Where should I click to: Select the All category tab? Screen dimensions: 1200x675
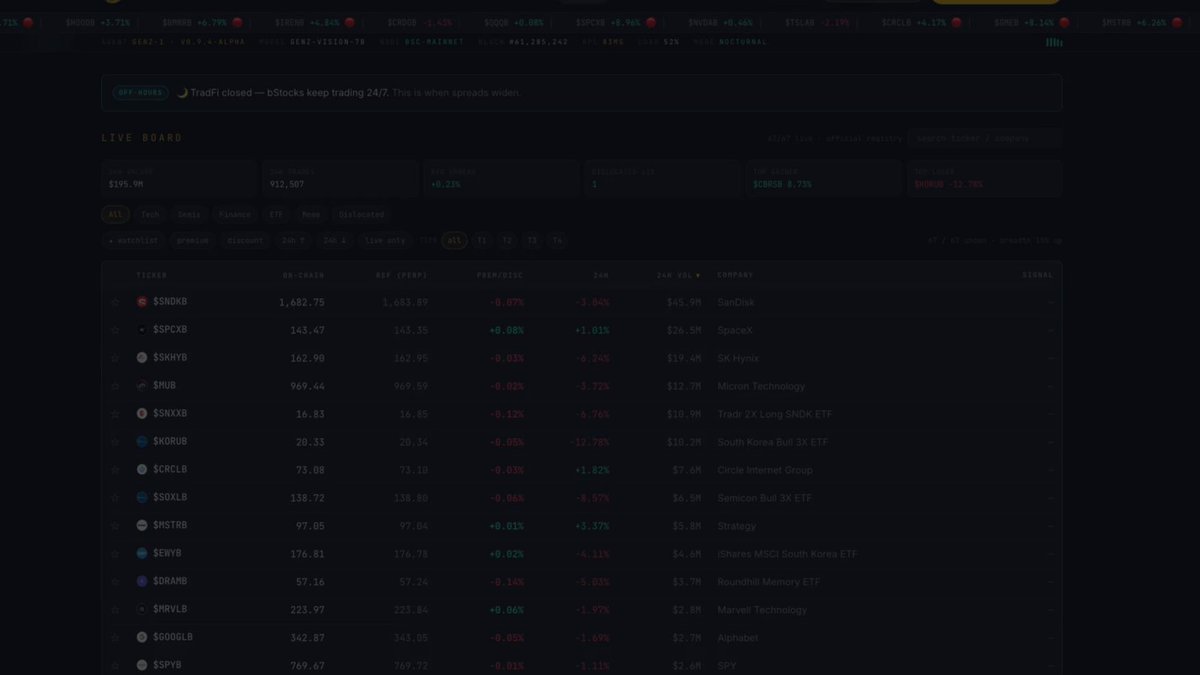(115, 215)
